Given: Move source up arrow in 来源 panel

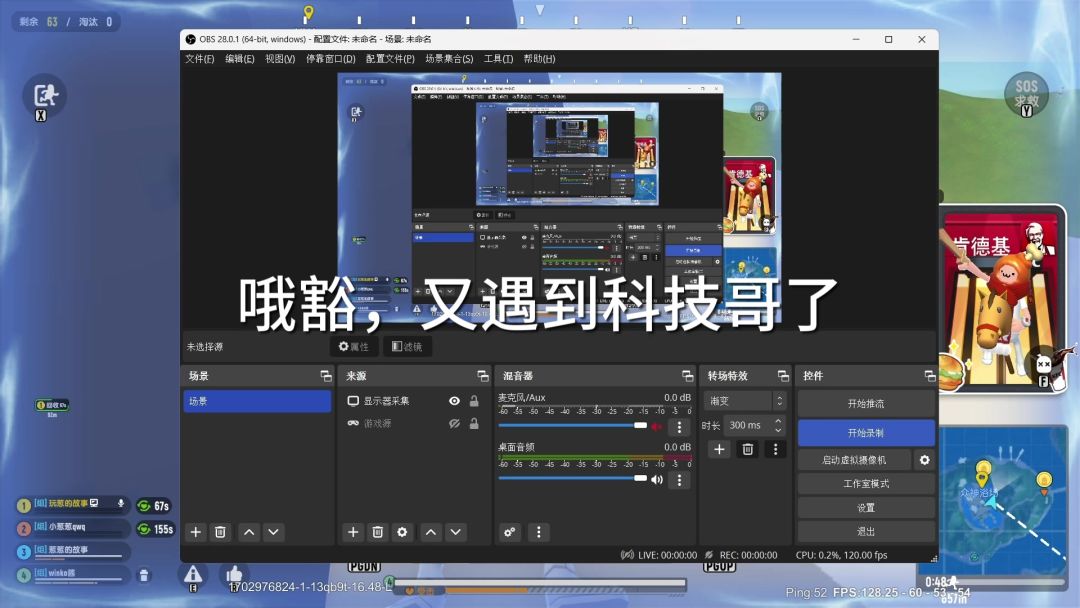Looking at the screenshot, I should (430, 532).
